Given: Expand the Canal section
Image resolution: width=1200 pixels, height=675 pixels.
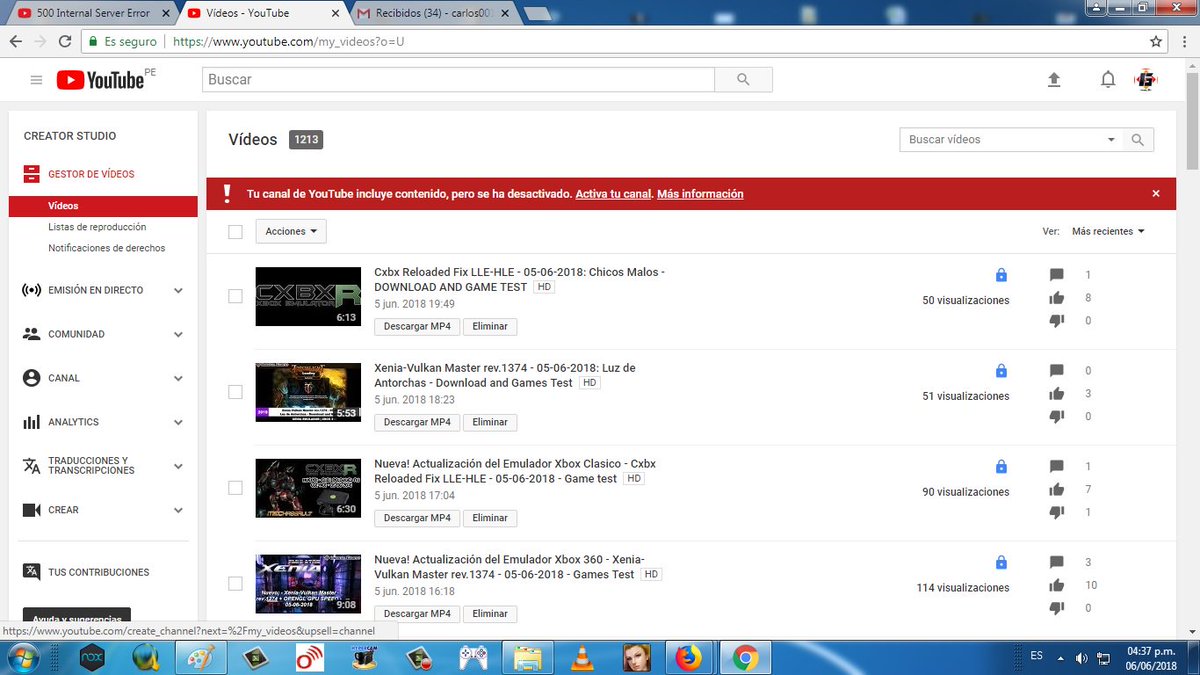Looking at the screenshot, I should [178, 379].
